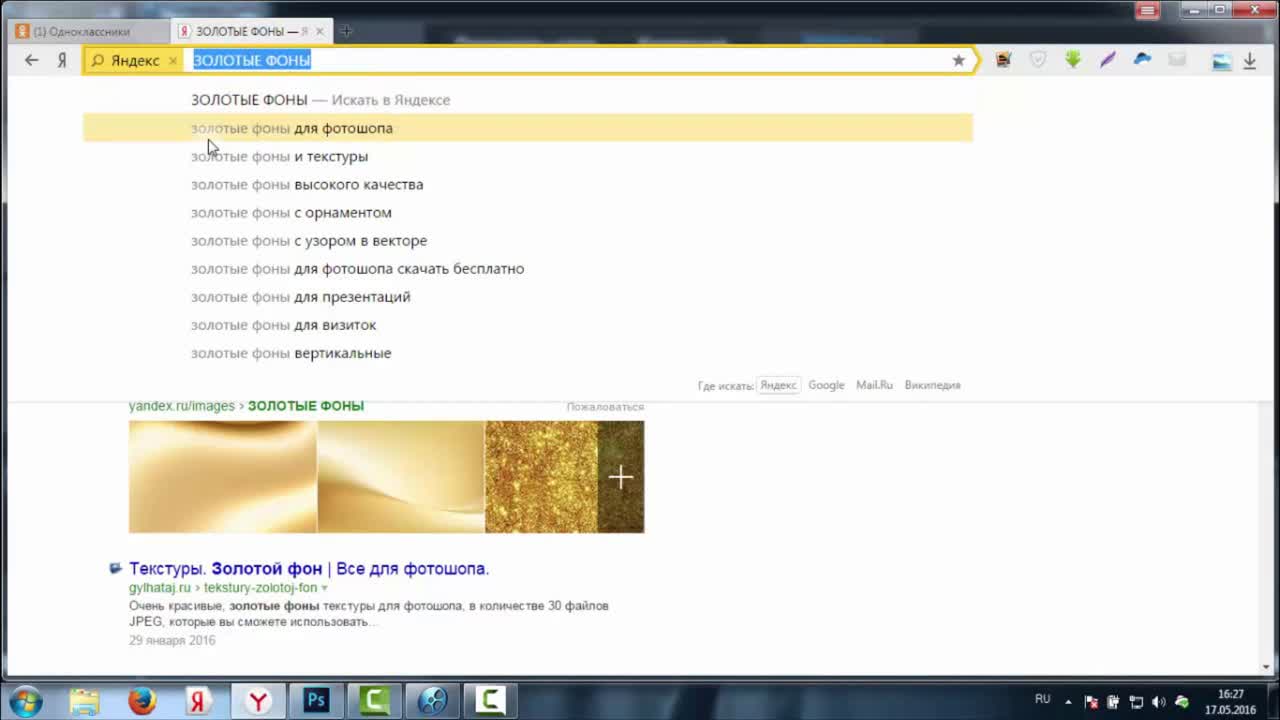Click the blue cloud extension icon

[1142, 60]
